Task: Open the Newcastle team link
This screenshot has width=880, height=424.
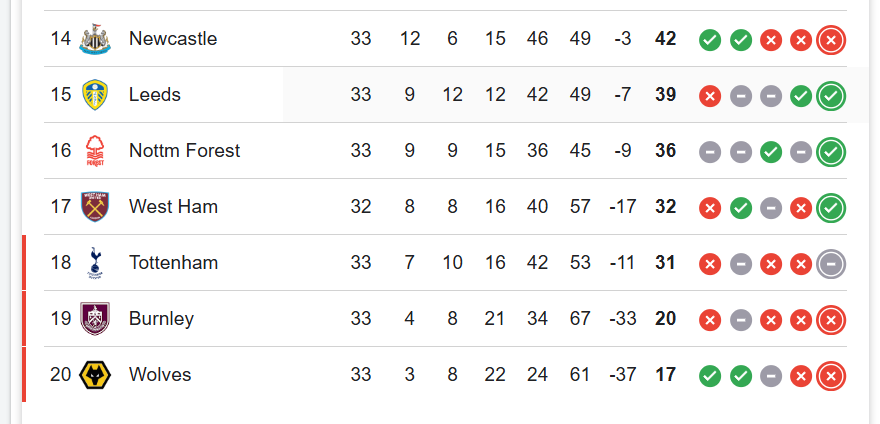Action: click(172, 39)
